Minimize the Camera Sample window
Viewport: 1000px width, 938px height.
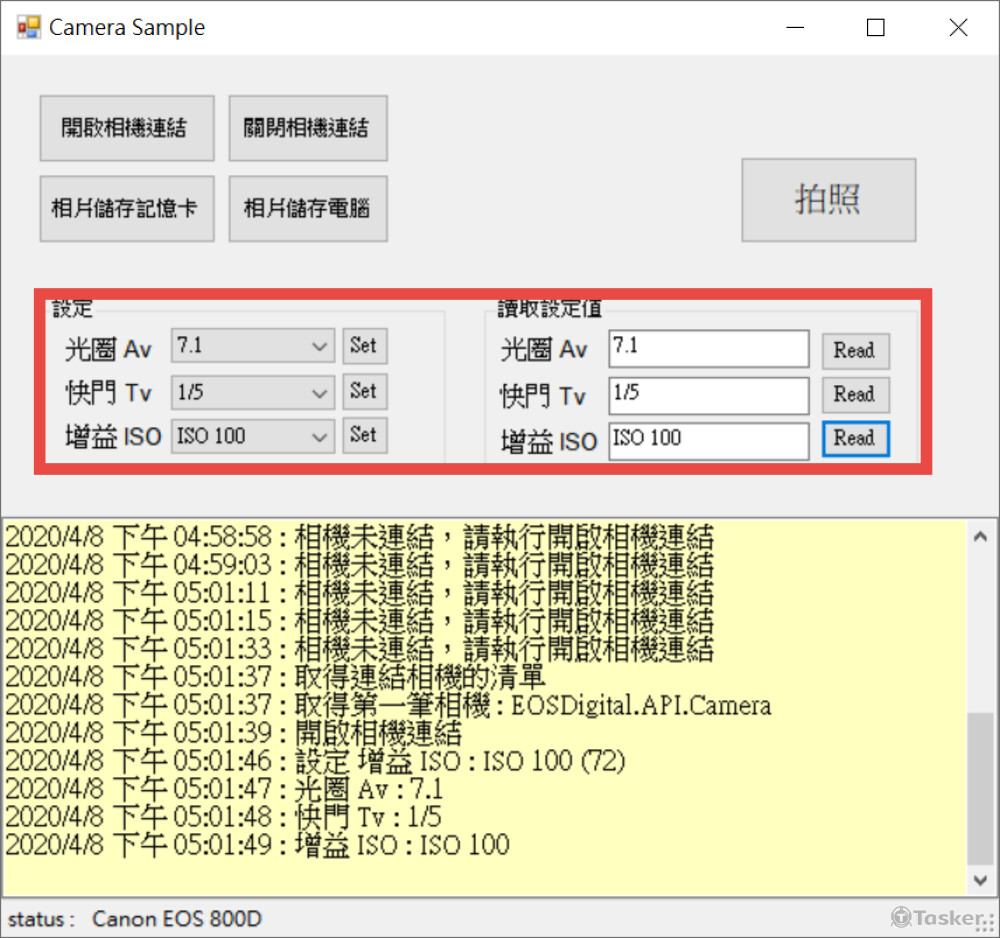click(795, 27)
